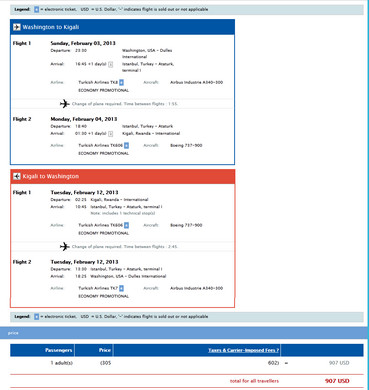Click the red bold 907 USD grand total
369x390 pixels.
click(337, 381)
